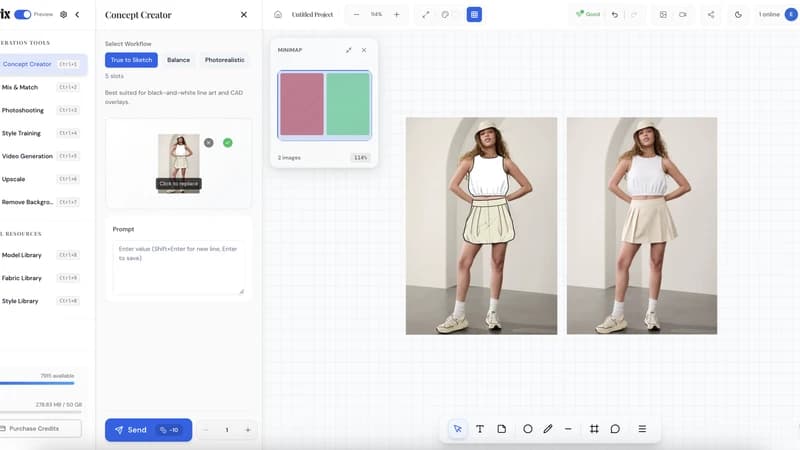Select the pointer tool
800x450 pixels.
coord(458,429)
